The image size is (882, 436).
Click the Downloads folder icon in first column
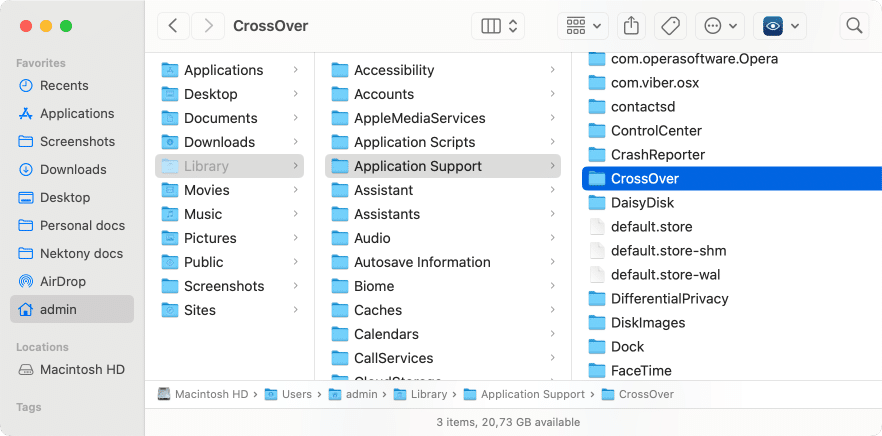point(170,142)
